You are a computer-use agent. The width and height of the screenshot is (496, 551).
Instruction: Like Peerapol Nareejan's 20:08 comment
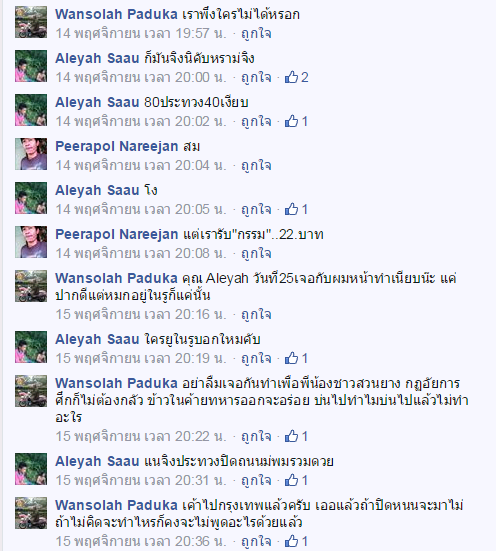(256, 253)
